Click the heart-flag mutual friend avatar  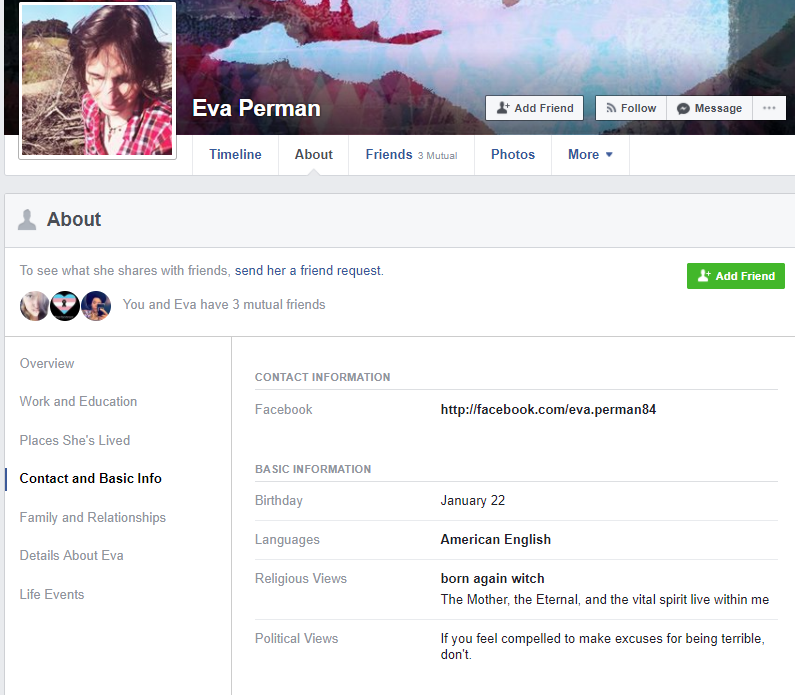[65, 306]
